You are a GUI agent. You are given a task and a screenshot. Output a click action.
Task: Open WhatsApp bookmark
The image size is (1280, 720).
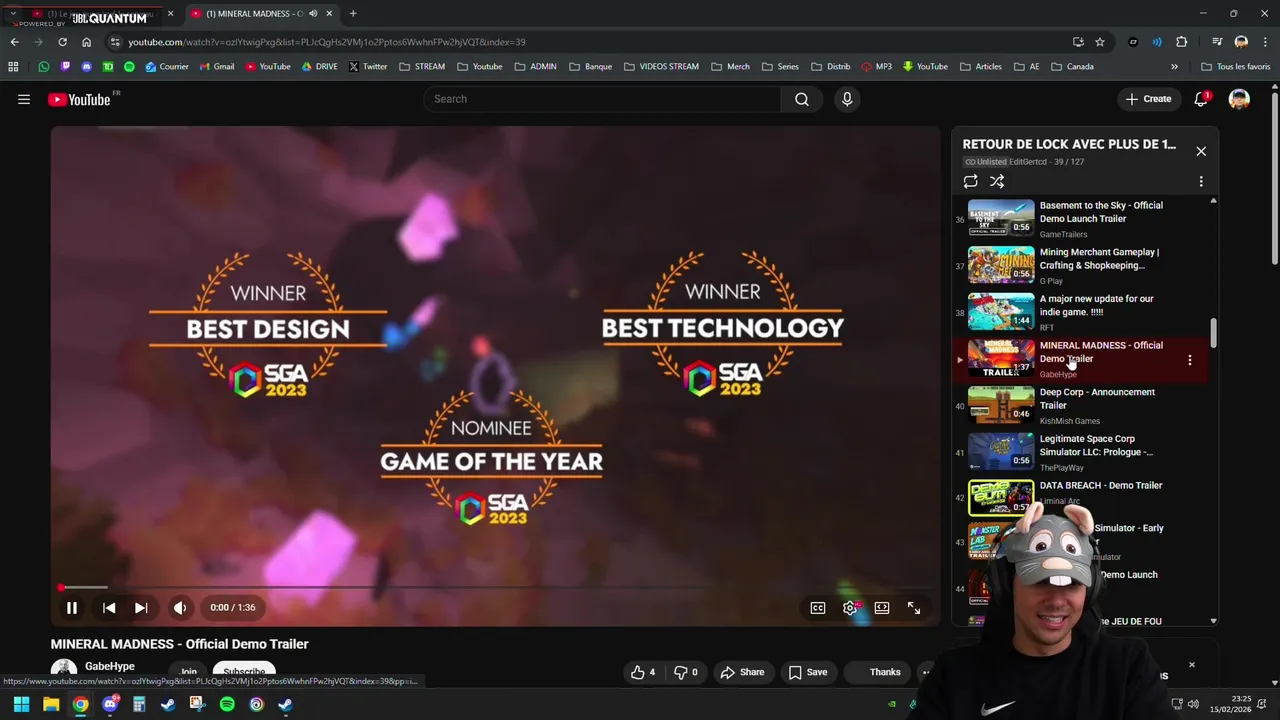pyautogui.click(x=44, y=67)
